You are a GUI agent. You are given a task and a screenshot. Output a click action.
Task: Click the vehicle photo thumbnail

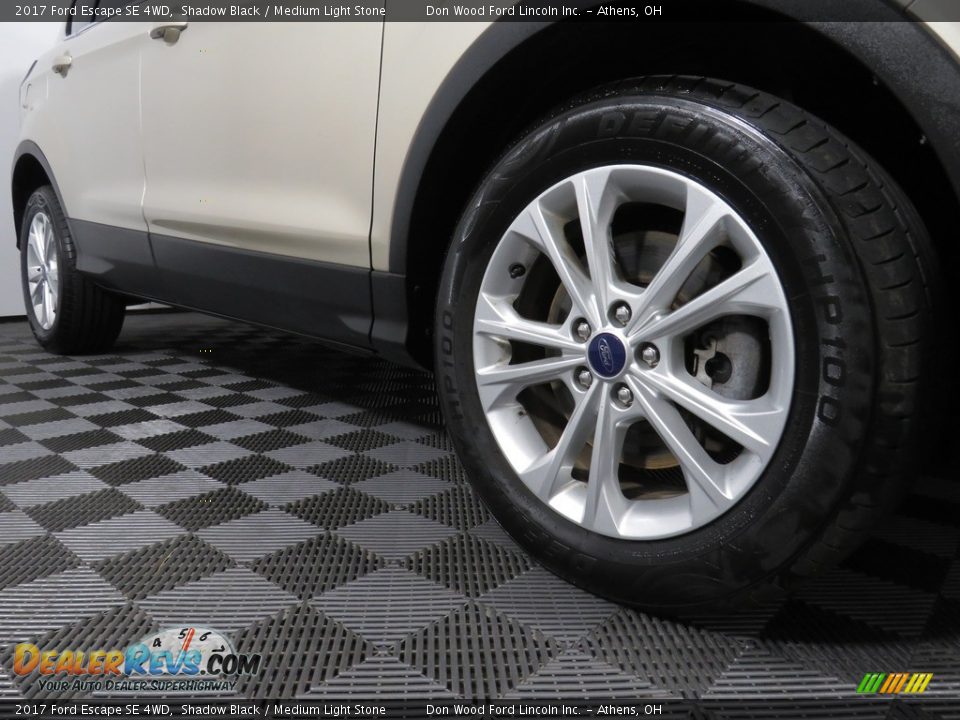[480, 360]
